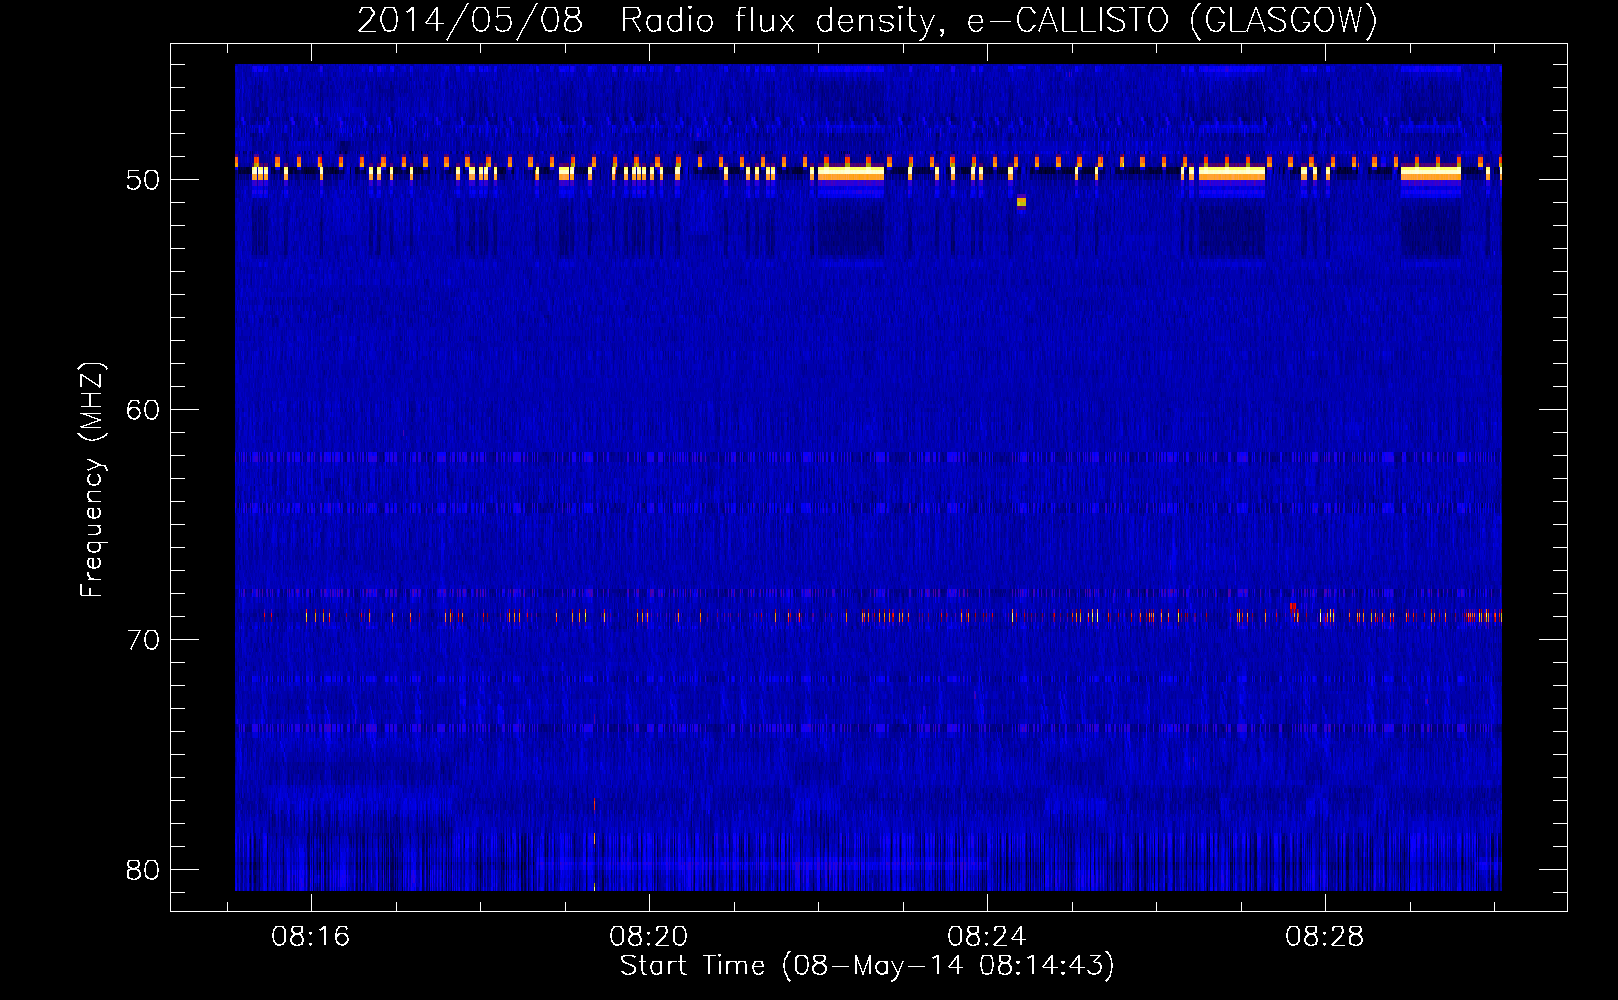Click the 60 MHz frequency tick label
The height and width of the screenshot is (1000, 1618).
click(x=143, y=410)
